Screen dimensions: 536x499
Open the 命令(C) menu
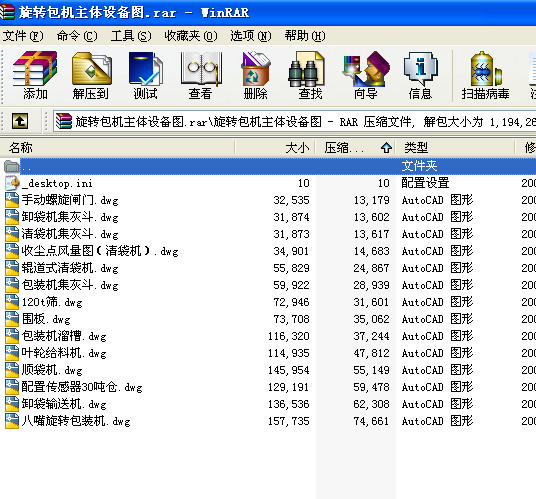(x=77, y=36)
